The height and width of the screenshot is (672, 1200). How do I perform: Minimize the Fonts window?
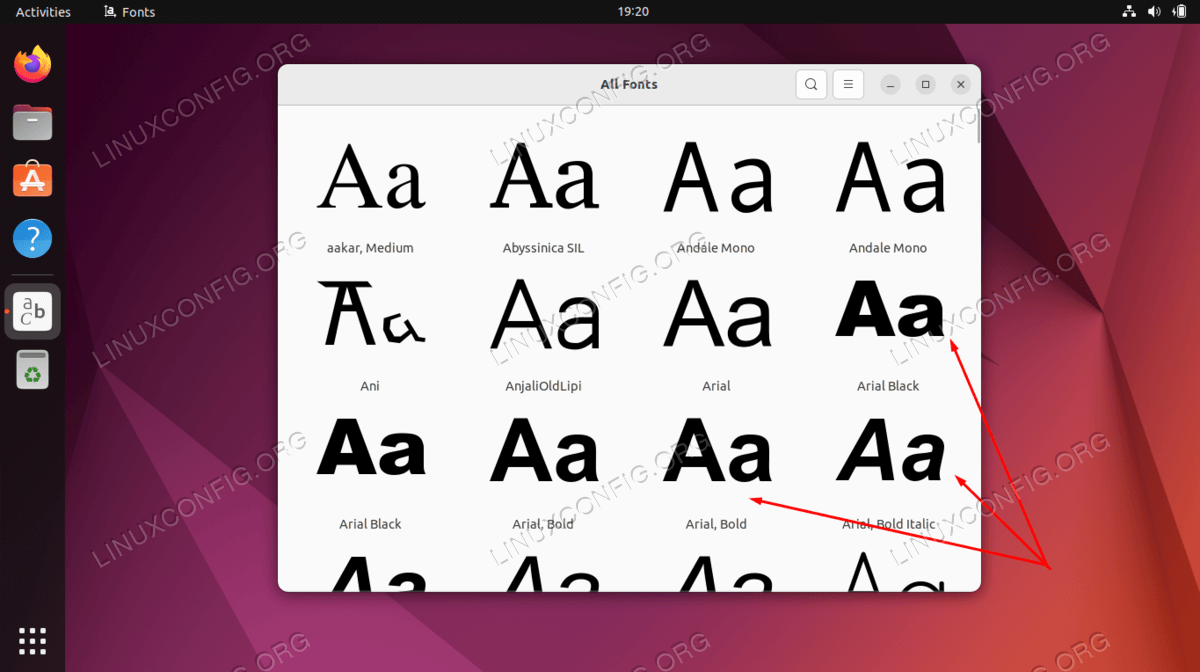(890, 85)
